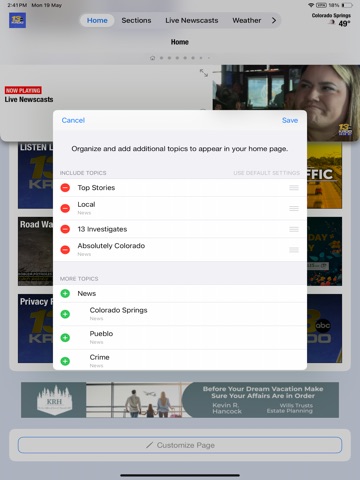
Task: Remove Absolutely Colorado with red minus icon
Action: 65,250
